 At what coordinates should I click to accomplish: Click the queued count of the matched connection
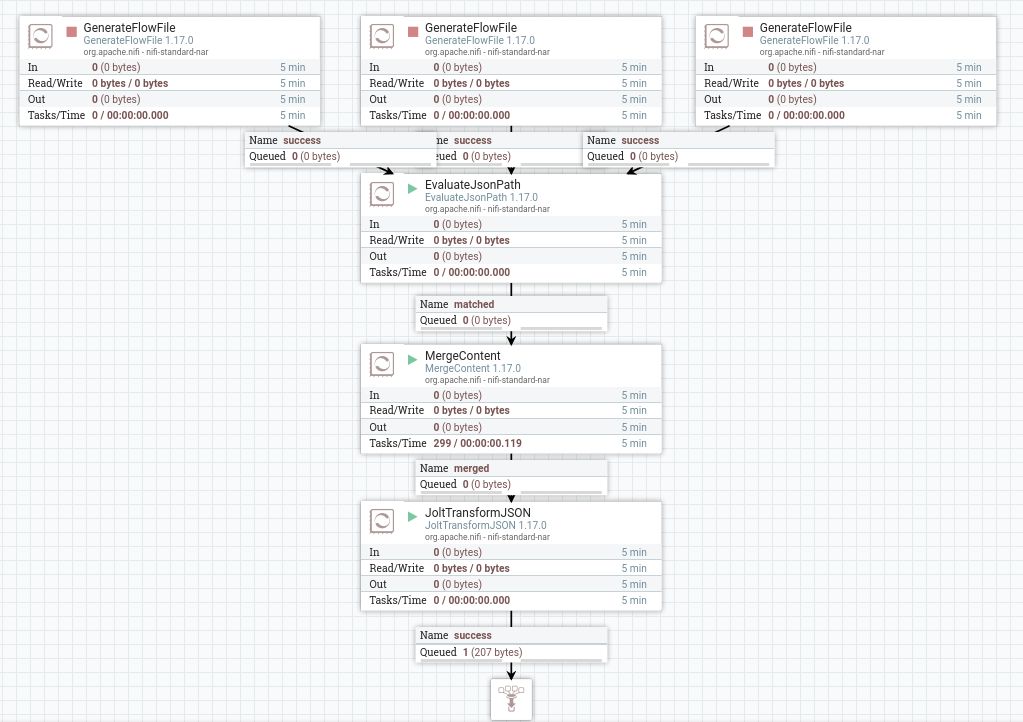pos(486,320)
